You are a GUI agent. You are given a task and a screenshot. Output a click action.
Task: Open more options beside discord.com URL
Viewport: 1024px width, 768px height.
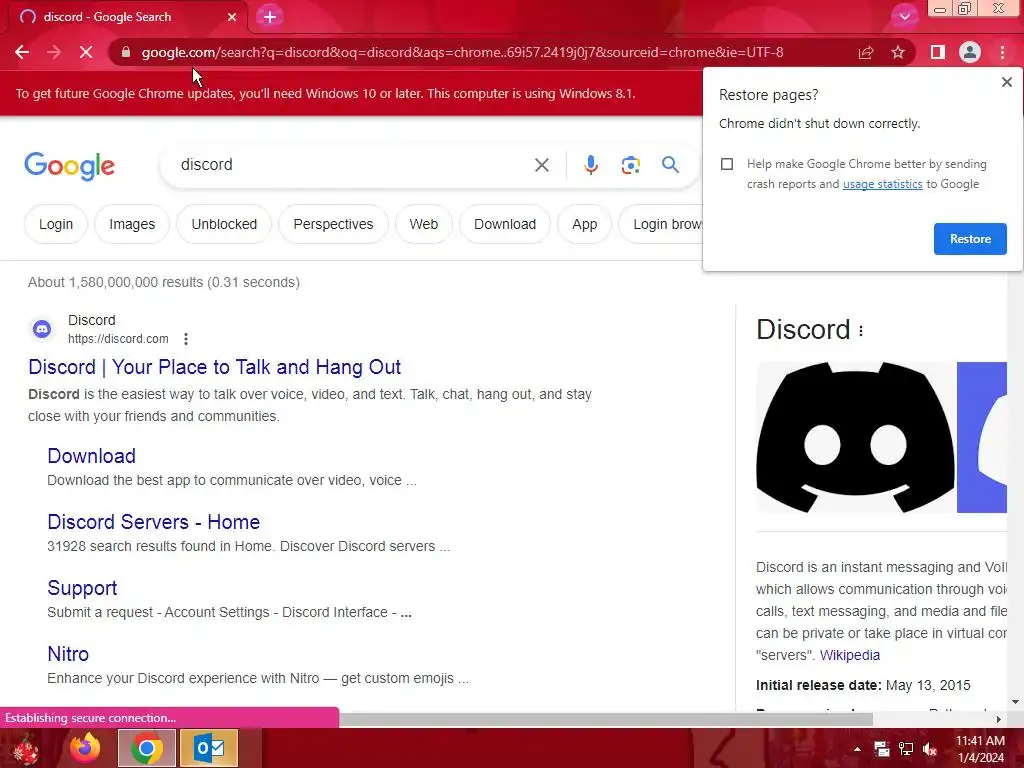pyautogui.click(x=186, y=339)
